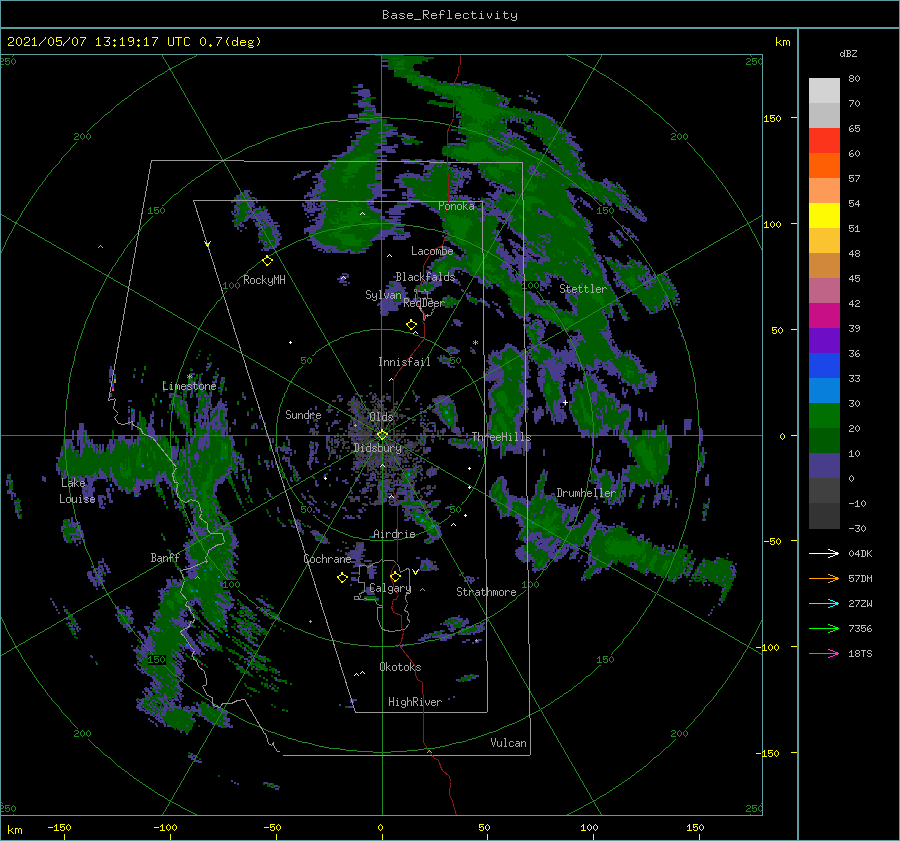Click the RockyMH label
This screenshot has height=841, width=900.
(x=264, y=280)
